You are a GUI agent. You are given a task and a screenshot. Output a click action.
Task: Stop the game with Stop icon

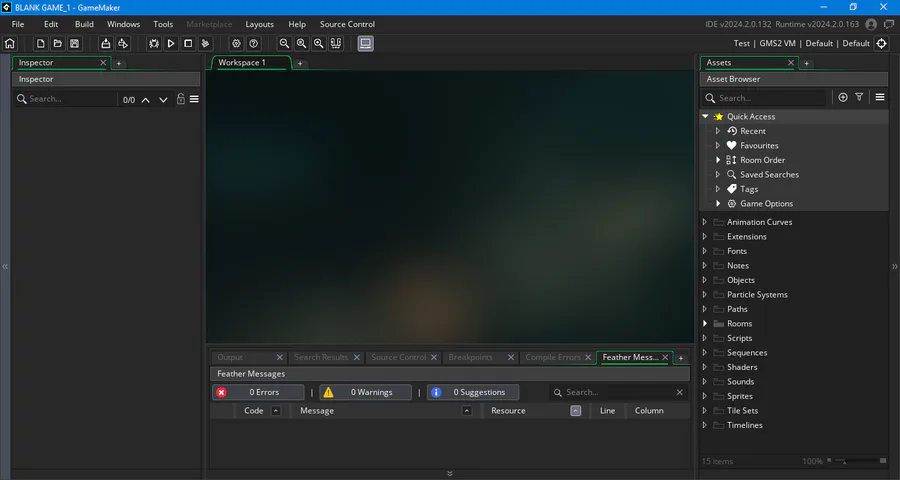coord(188,44)
